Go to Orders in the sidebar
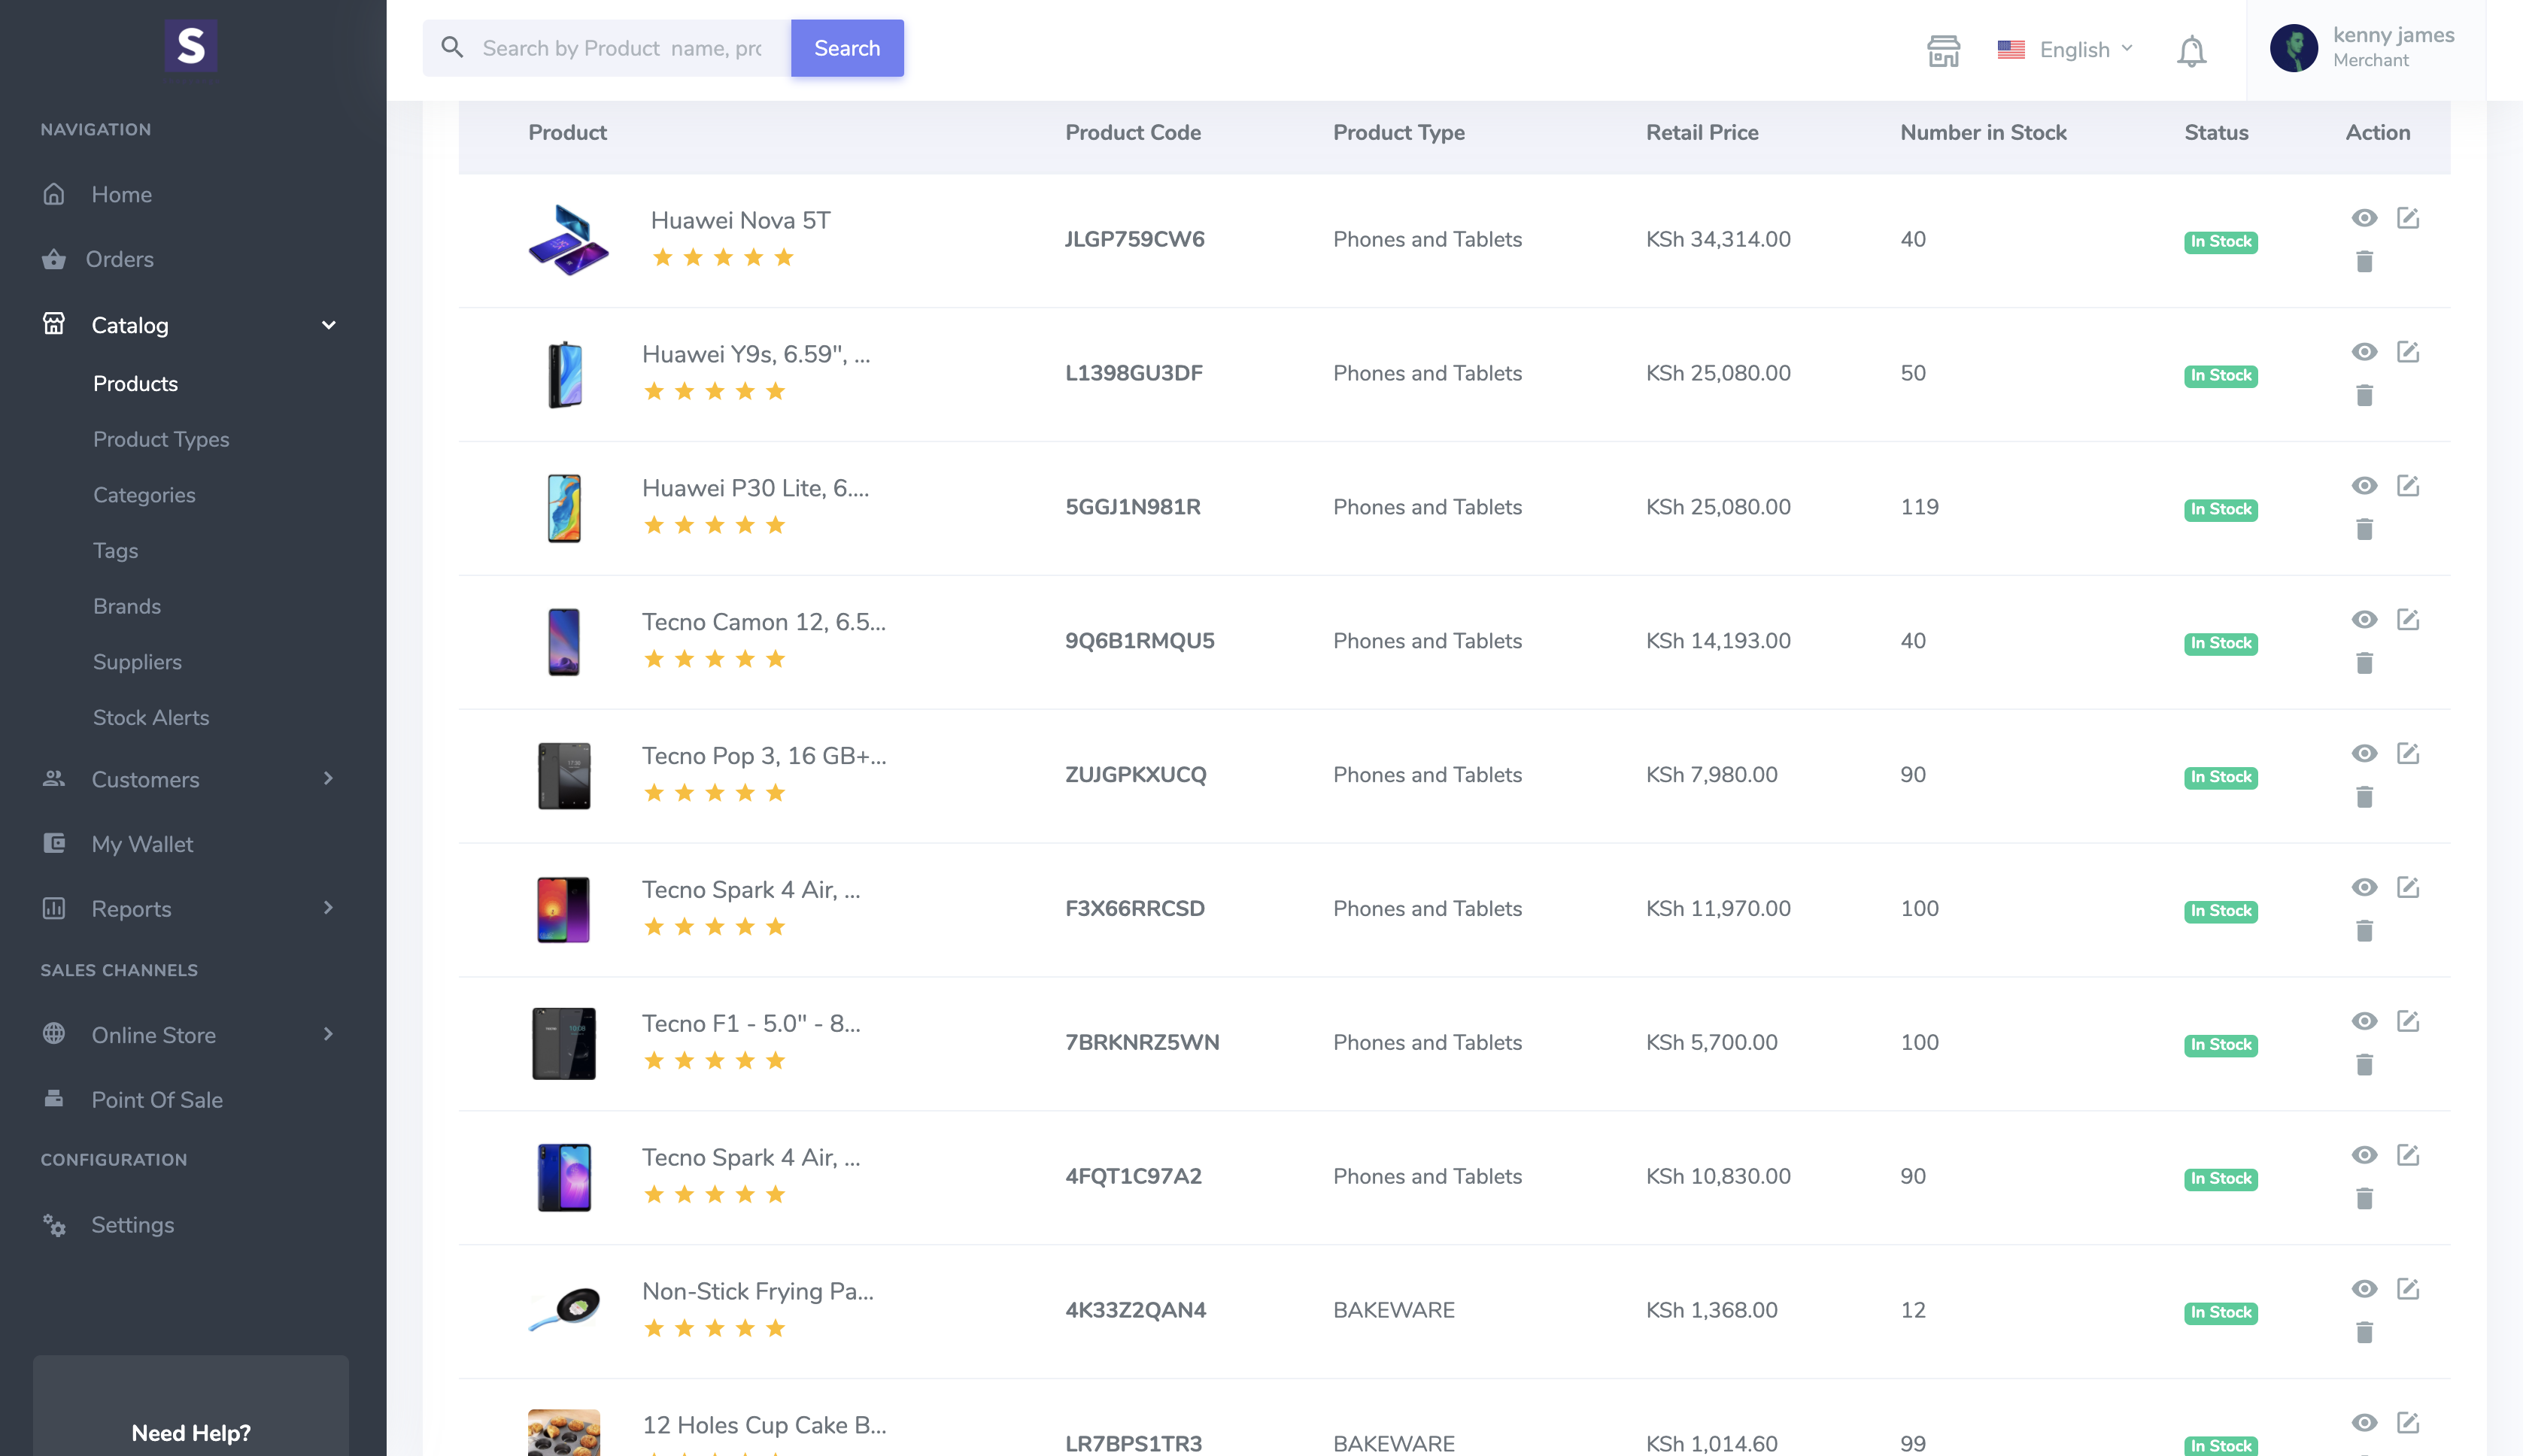The image size is (2523, 1456). point(120,259)
